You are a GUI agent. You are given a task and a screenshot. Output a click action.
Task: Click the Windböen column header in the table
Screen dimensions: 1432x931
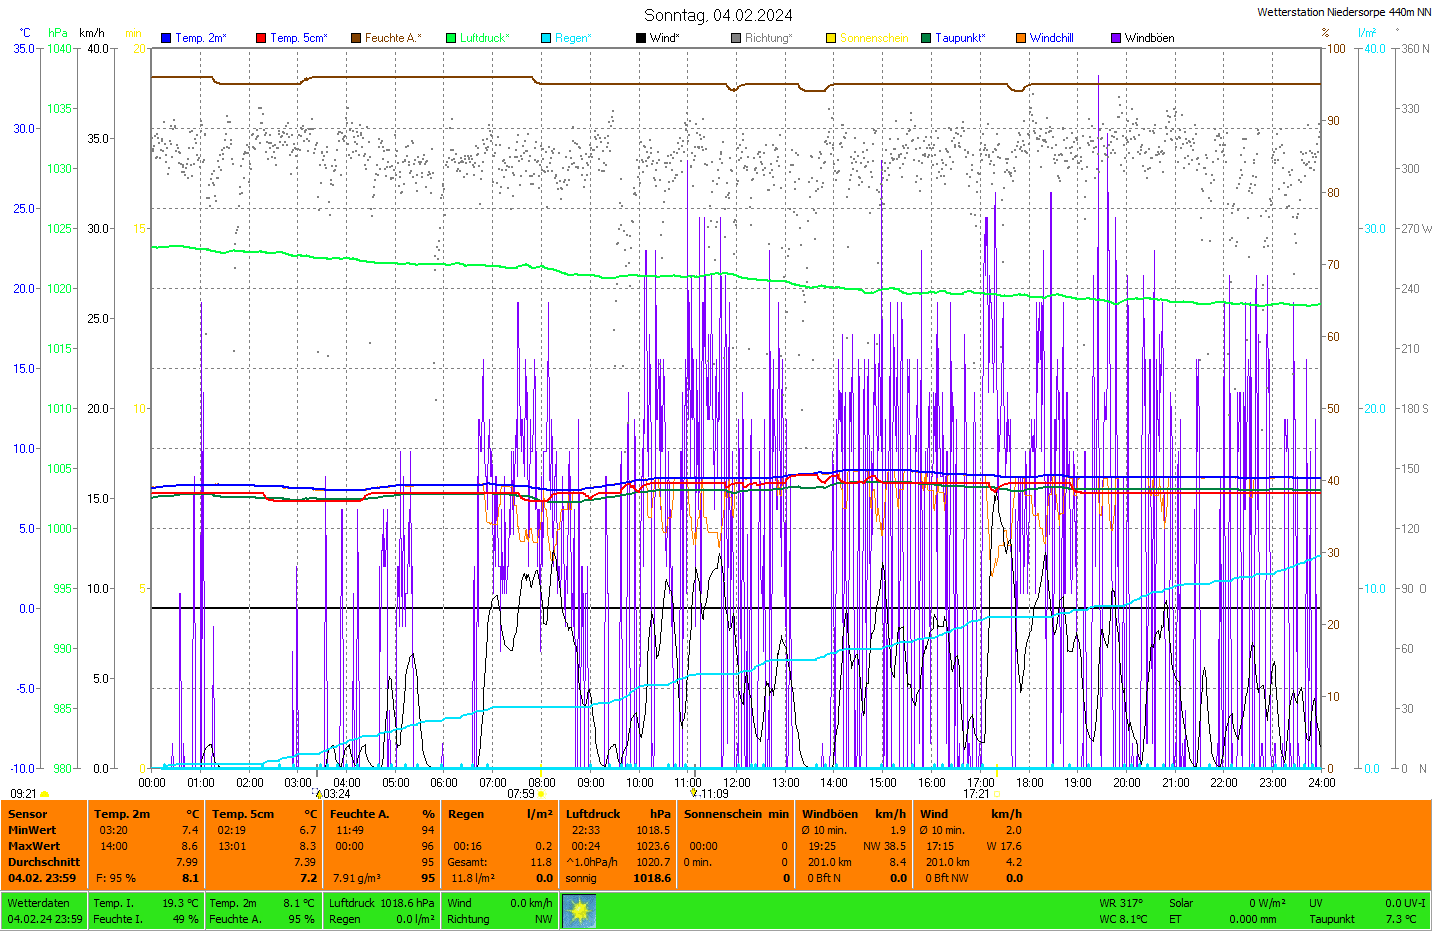830,814
